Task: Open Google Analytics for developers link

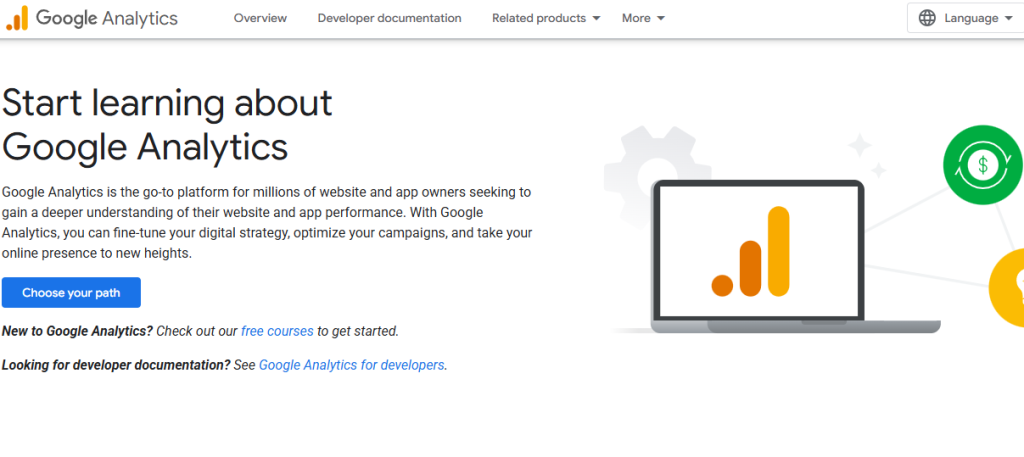Action: (x=351, y=365)
